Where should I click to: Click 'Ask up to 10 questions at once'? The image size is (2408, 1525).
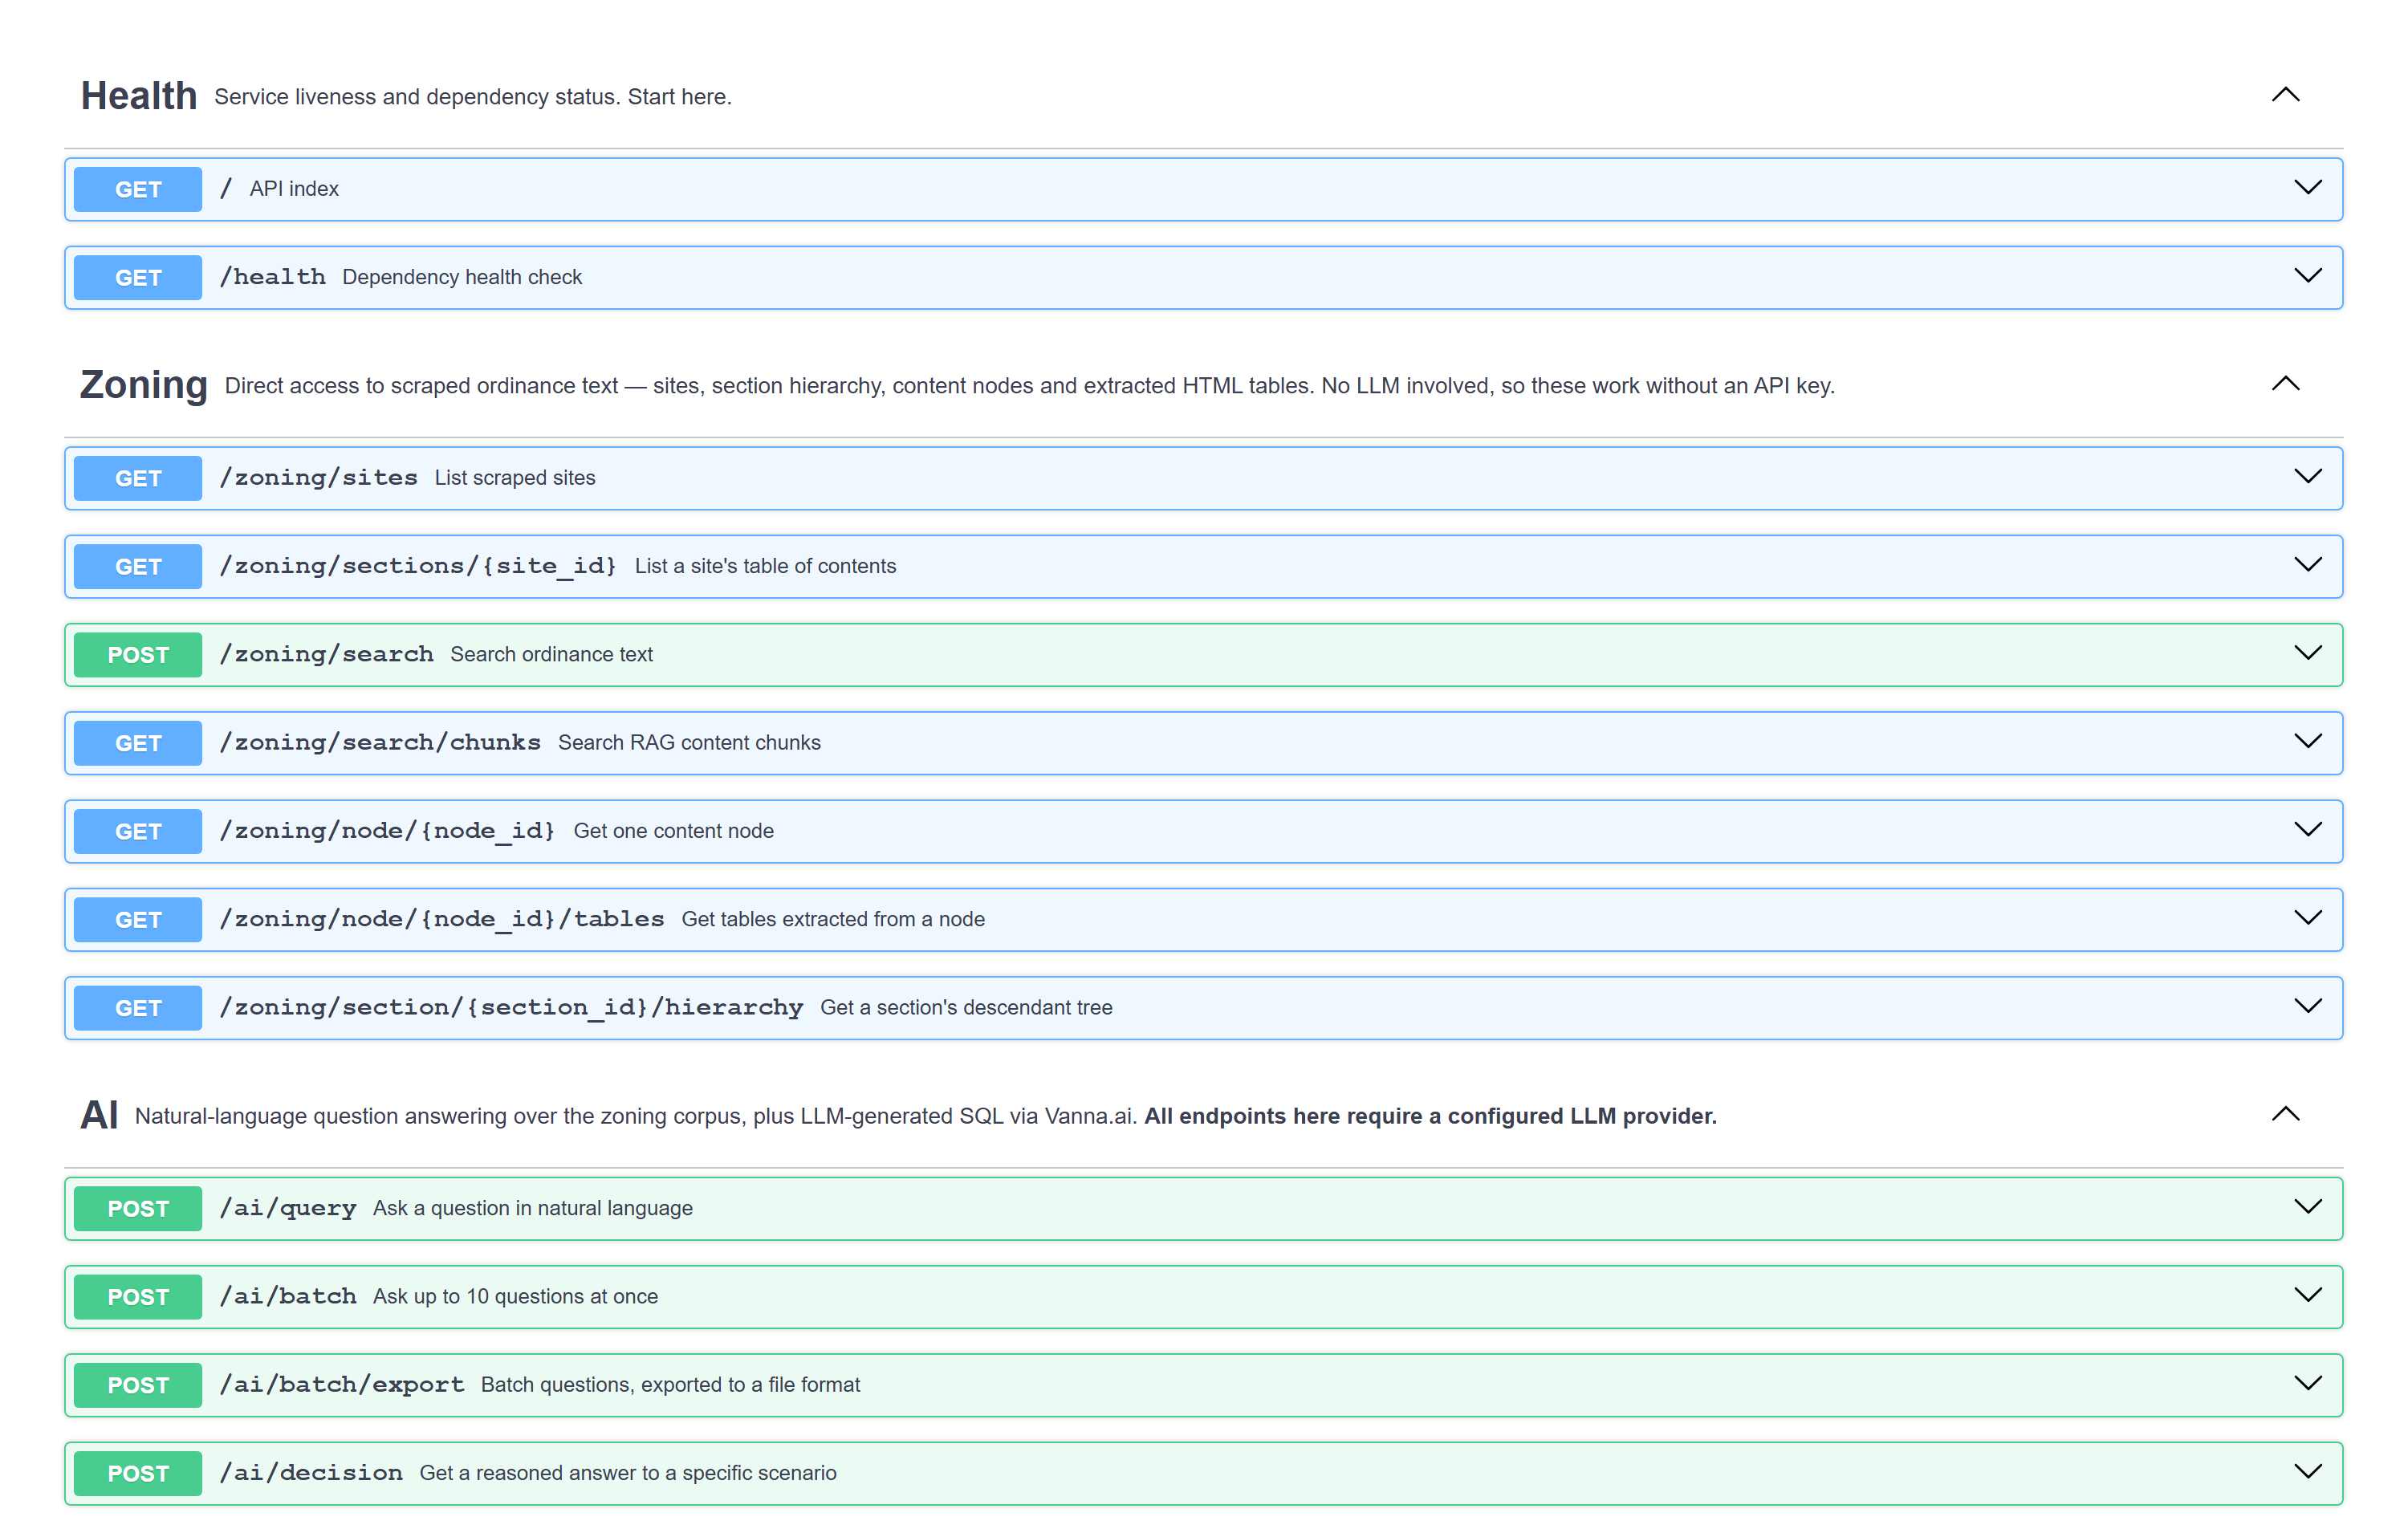pyautogui.click(x=516, y=1296)
